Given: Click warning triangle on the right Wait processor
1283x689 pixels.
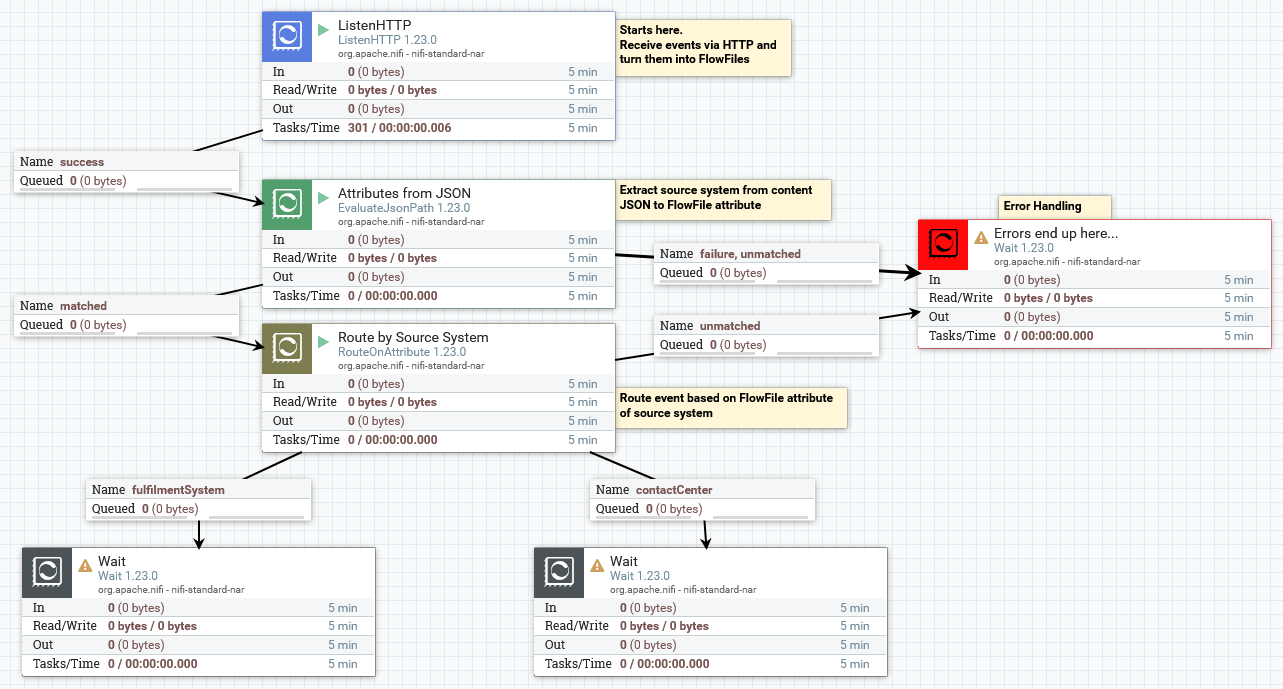Looking at the screenshot, I should click(597, 566).
